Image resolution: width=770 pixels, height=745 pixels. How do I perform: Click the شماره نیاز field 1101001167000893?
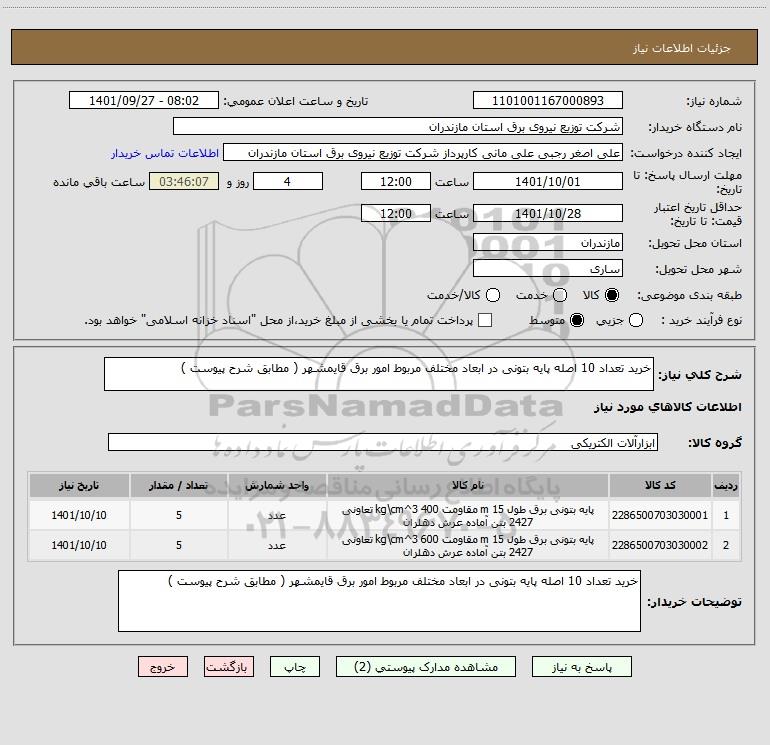click(548, 100)
